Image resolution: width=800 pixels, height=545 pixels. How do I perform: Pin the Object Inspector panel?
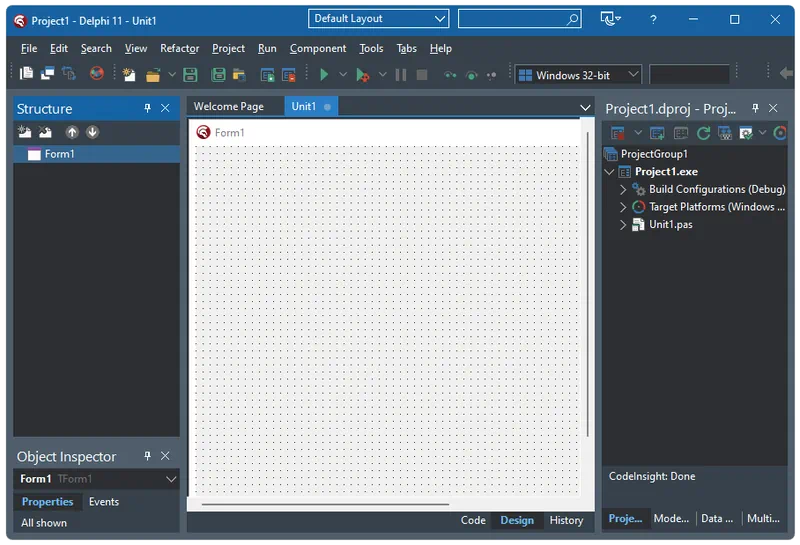[147, 456]
